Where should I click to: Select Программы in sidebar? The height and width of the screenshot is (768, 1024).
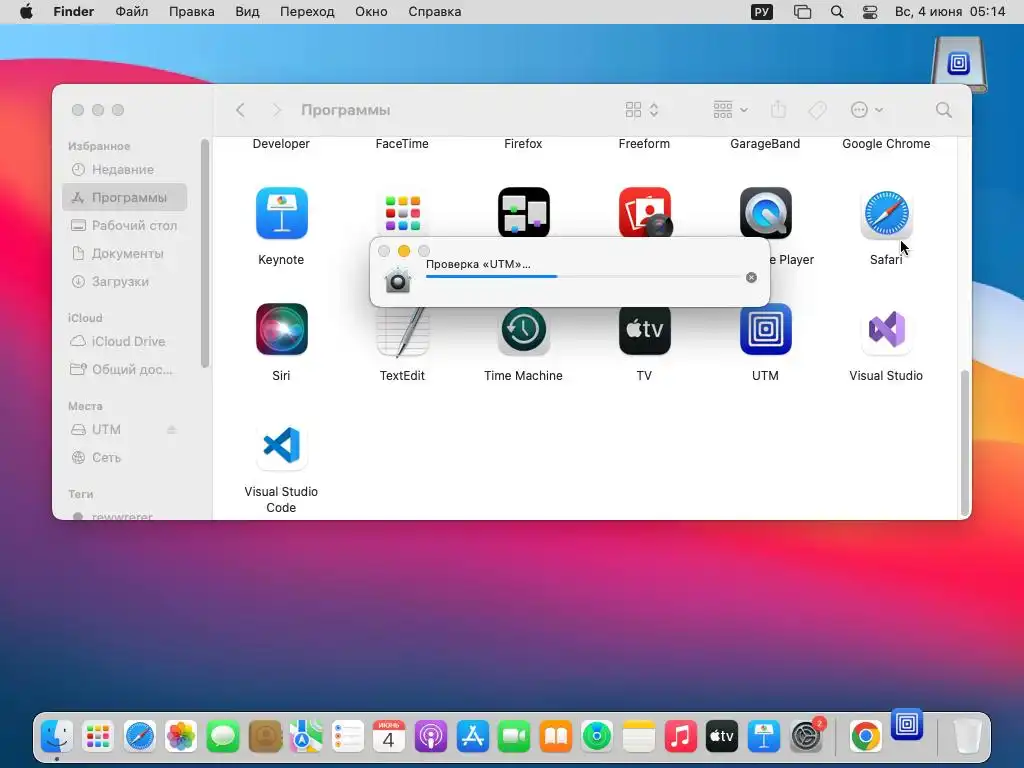[x=125, y=197]
